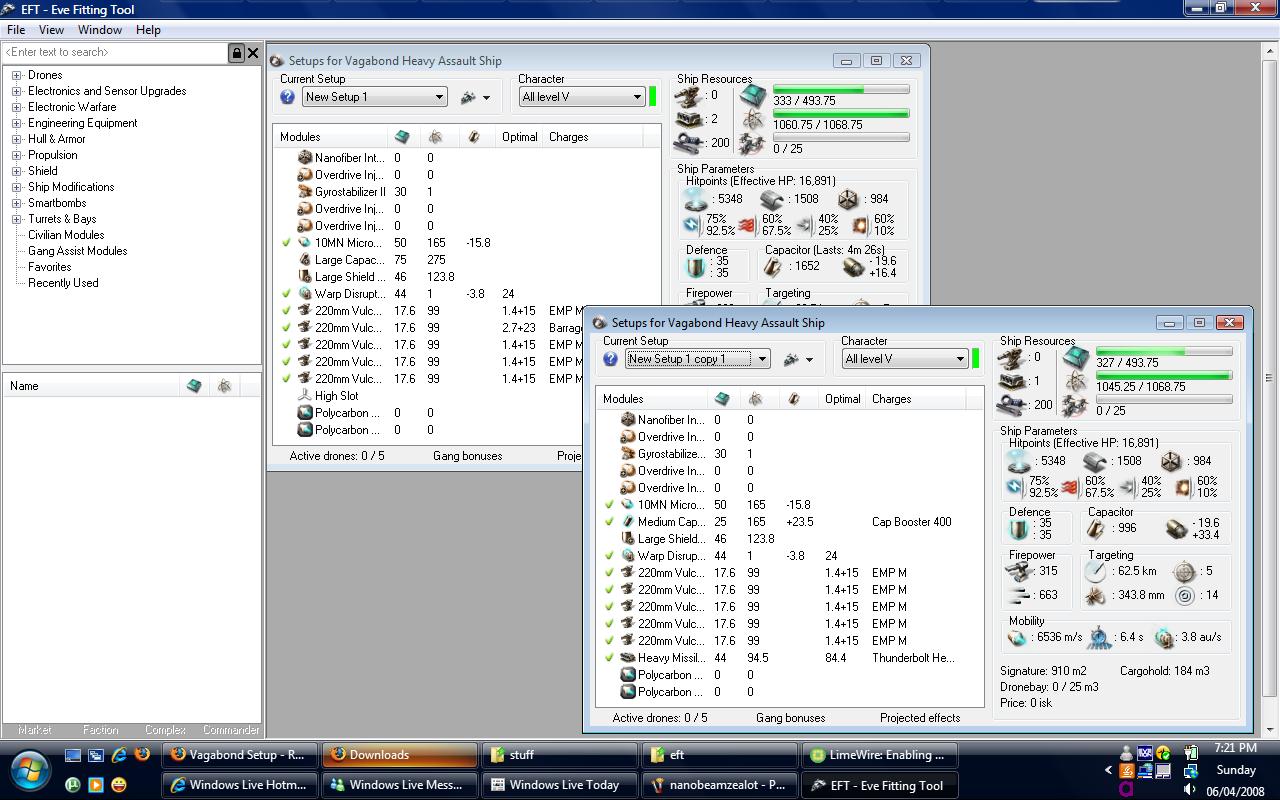1280x800 pixels.
Task: Click the warp speed icon showing 3.8 au/s
Action: coord(1165,637)
